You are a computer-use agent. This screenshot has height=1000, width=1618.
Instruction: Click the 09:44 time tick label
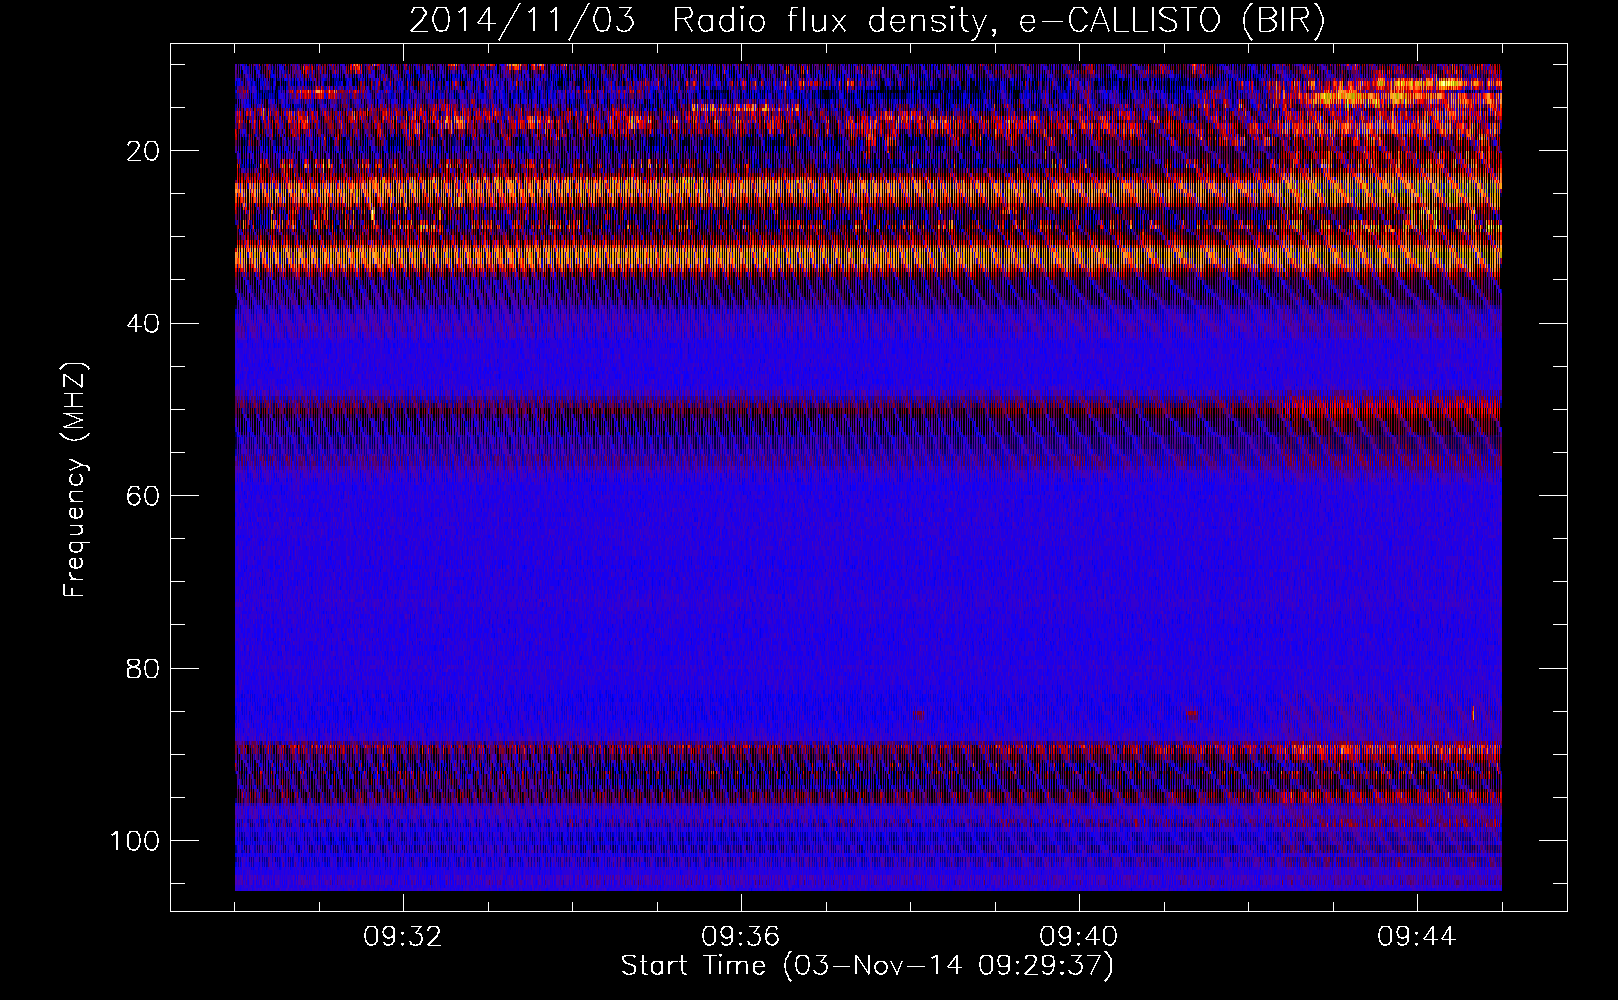click(x=1417, y=937)
